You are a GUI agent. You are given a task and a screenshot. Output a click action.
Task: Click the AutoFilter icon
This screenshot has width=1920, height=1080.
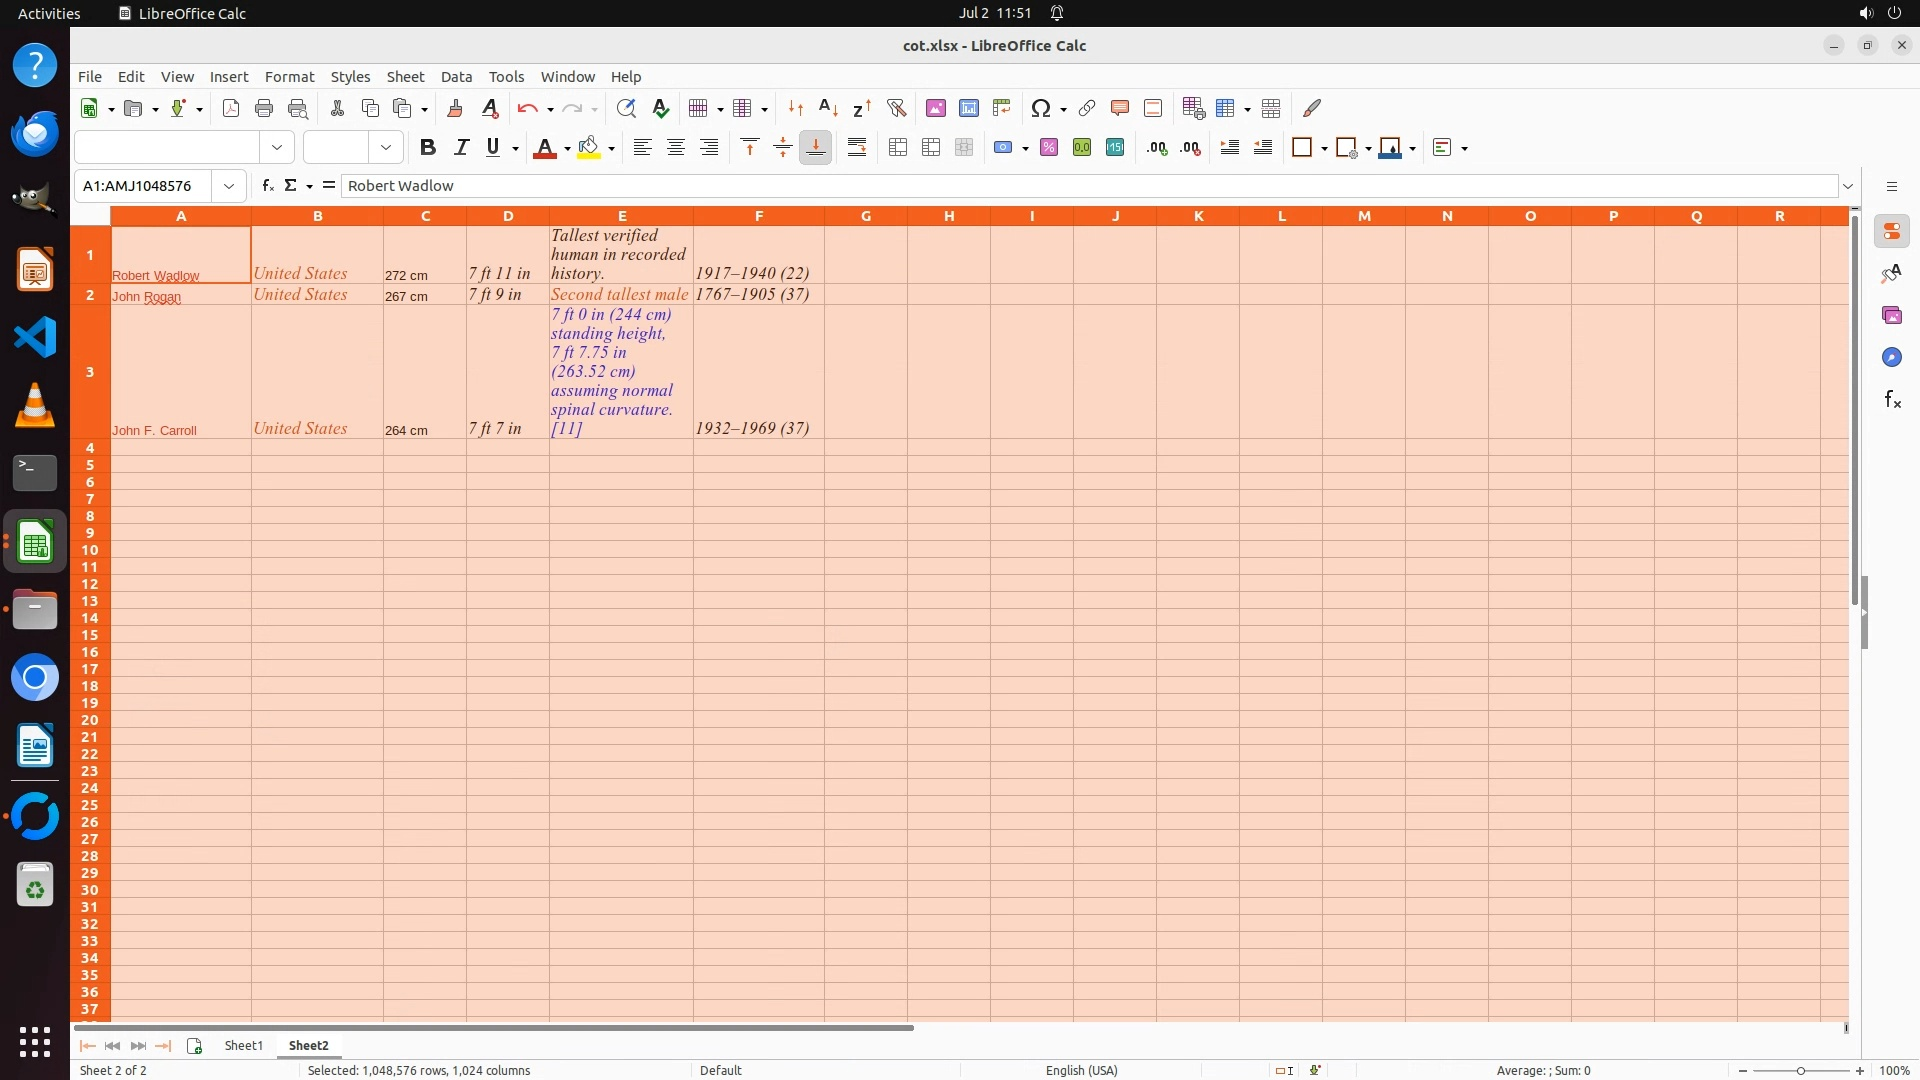[896, 108]
